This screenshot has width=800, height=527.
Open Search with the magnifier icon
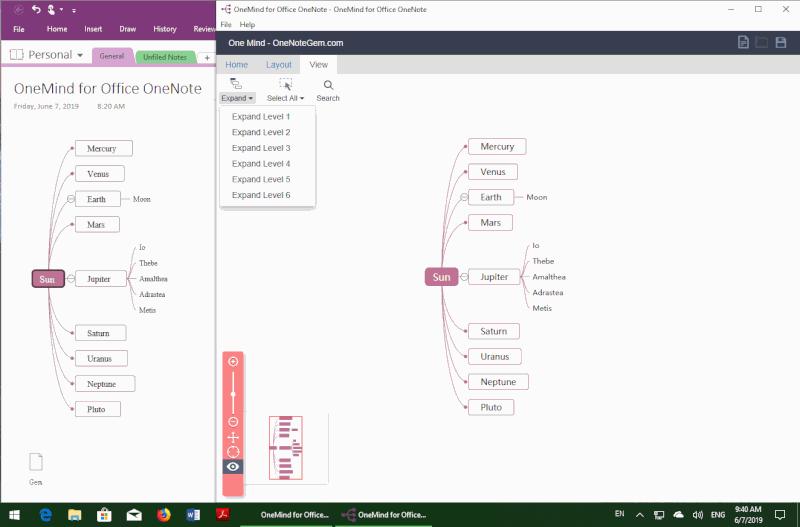point(328,85)
